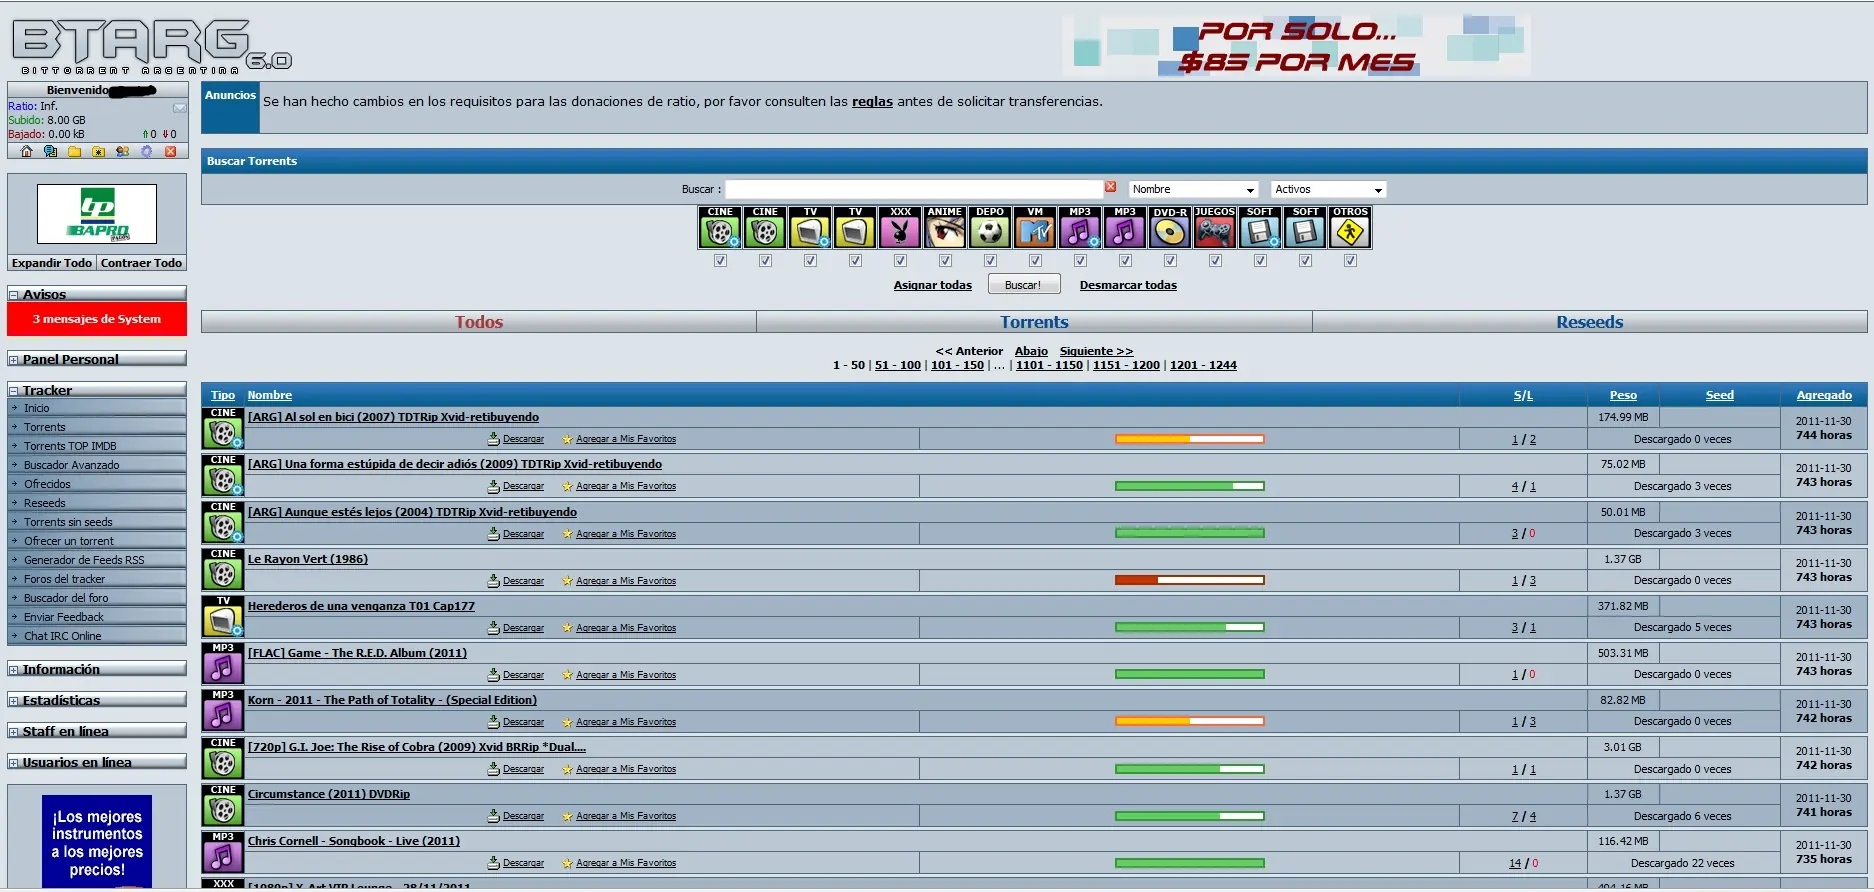Uncheck the ANIME category checkbox
This screenshot has height=892, width=1874.
pyautogui.click(x=945, y=261)
